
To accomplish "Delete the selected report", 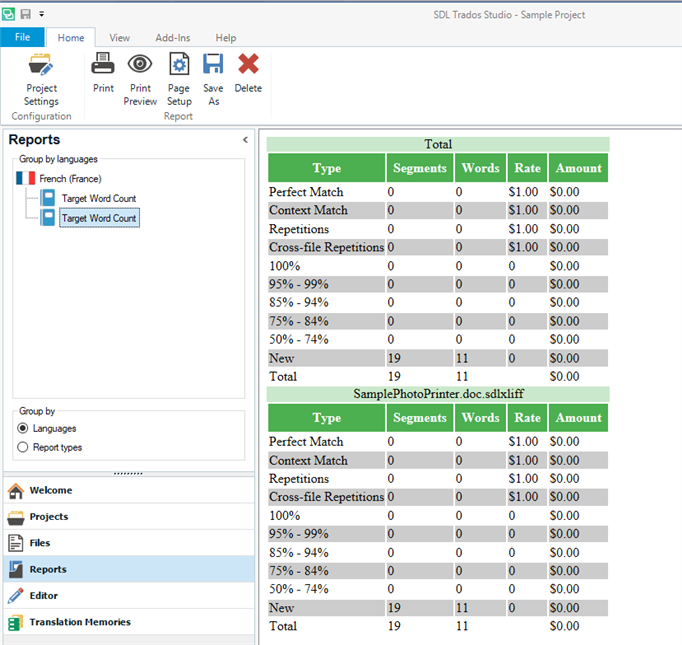I will tap(248, 74).
